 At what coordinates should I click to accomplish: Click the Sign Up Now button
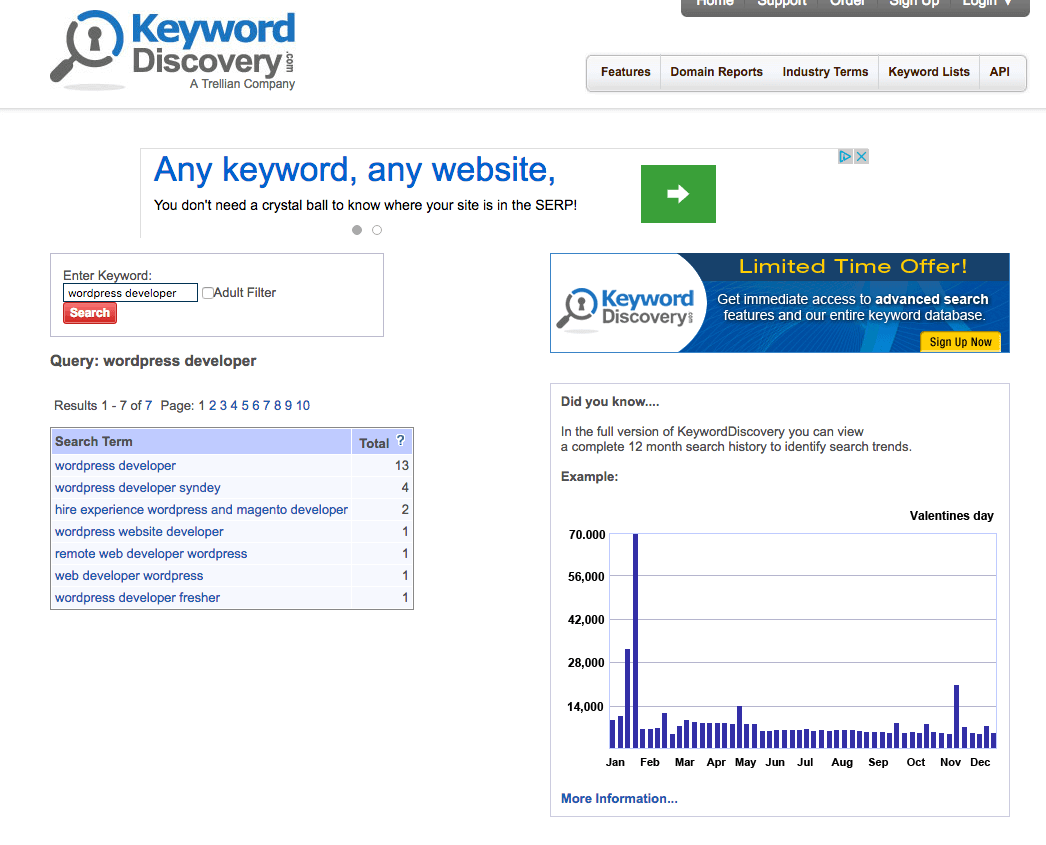coord(960,342)
